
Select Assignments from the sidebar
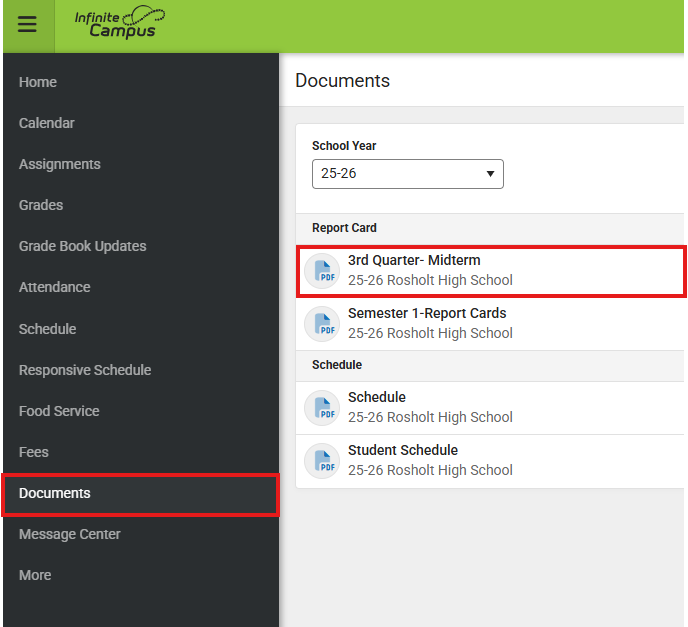[x=60, y=164]
